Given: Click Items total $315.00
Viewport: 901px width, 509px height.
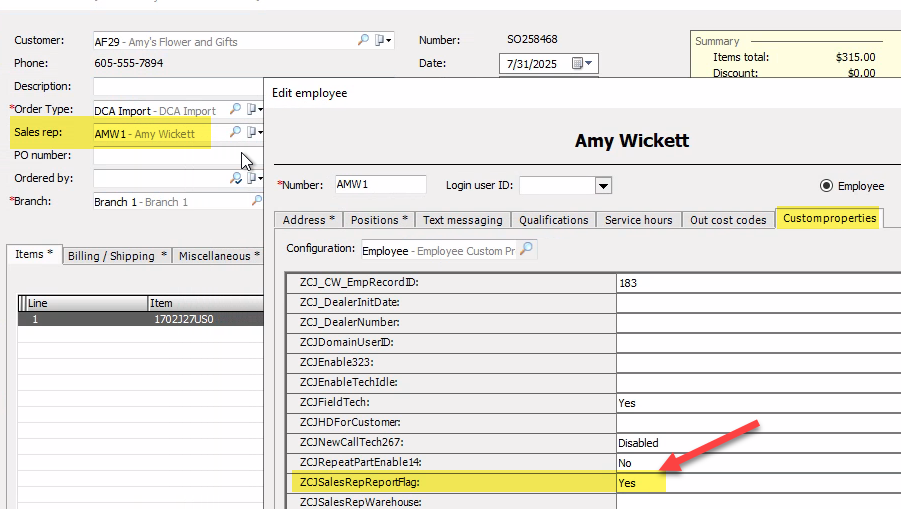Looking at the screenshot, I should [x=856, y=57].
